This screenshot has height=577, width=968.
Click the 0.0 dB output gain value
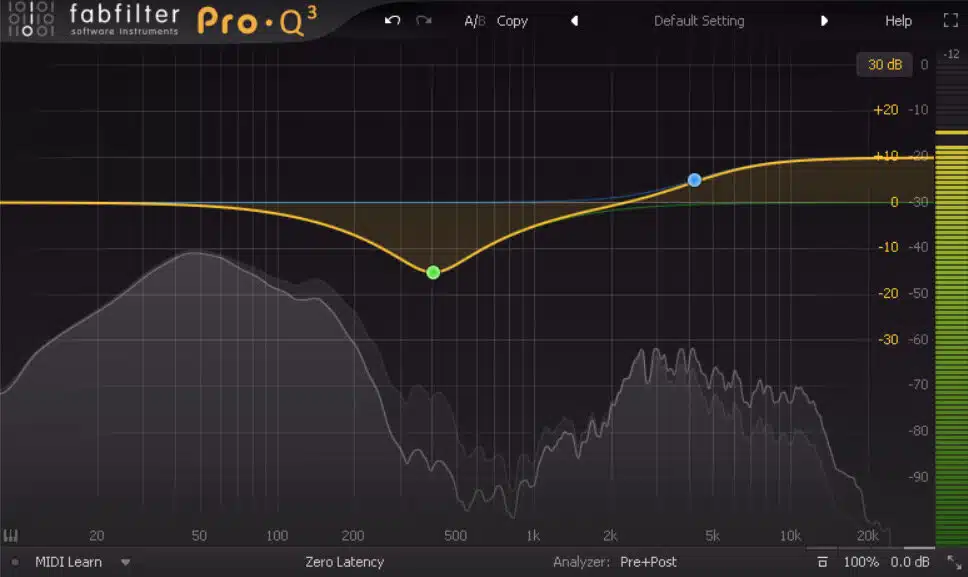tap(909, 562)
